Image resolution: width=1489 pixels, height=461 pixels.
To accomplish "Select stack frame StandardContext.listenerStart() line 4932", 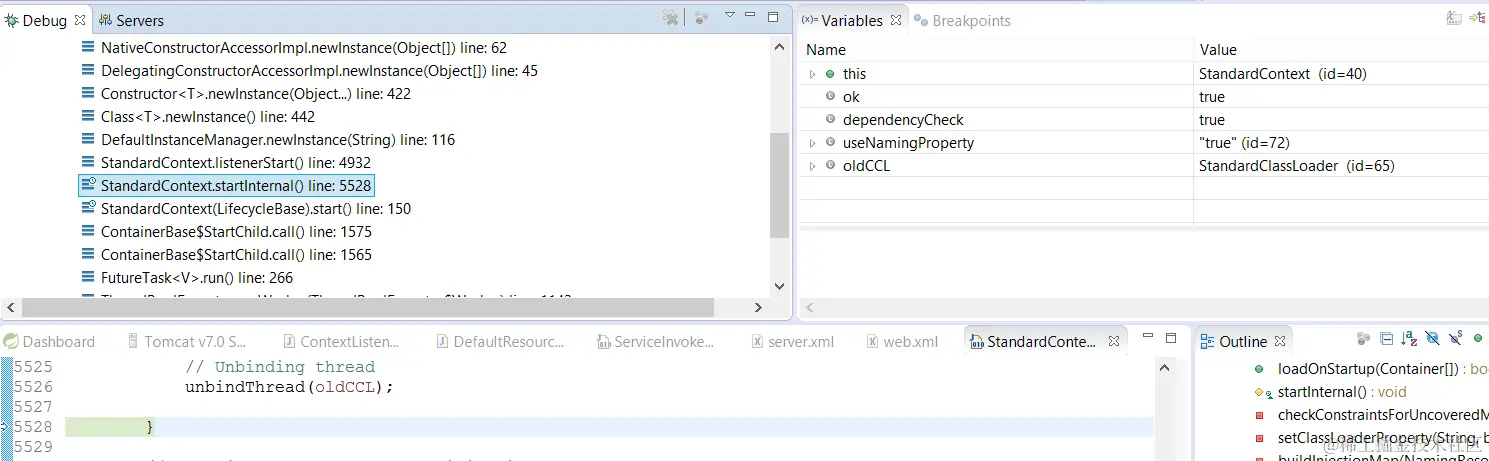I will 236,163.
